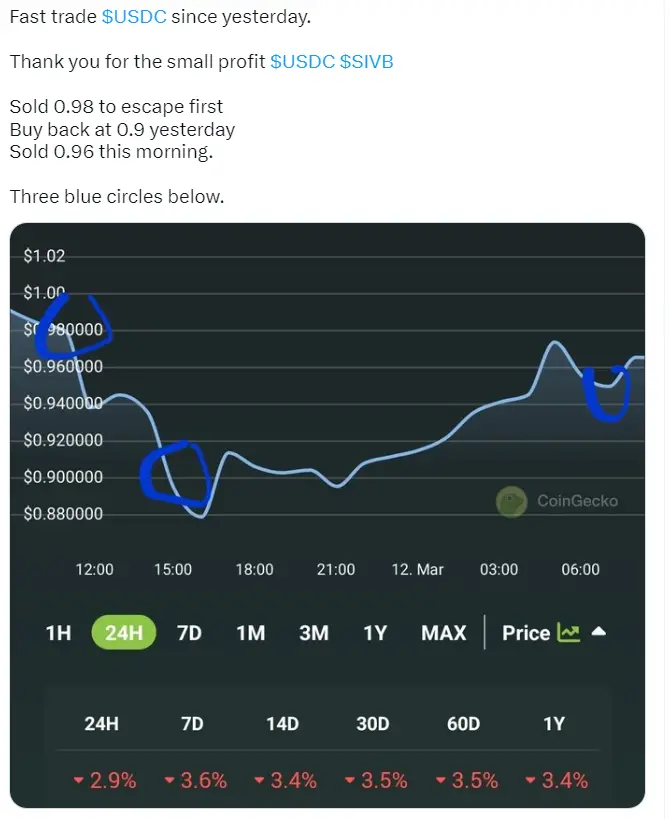Screen dimensions: 670x819
Task: Select the highlighted 24H range button
Action: [x=124, y=633]
